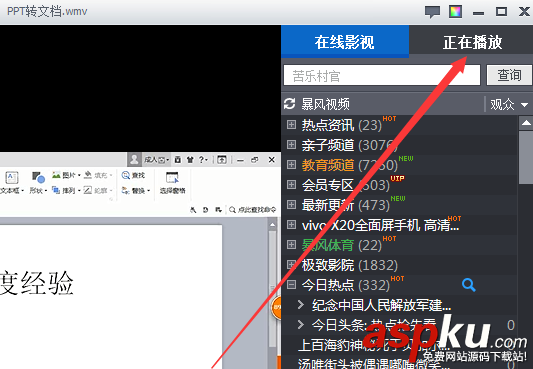
Task: Open the 图片 dropdown arrow in WPS ribbon
Action: pyautogui.click(x=79, y=175)
